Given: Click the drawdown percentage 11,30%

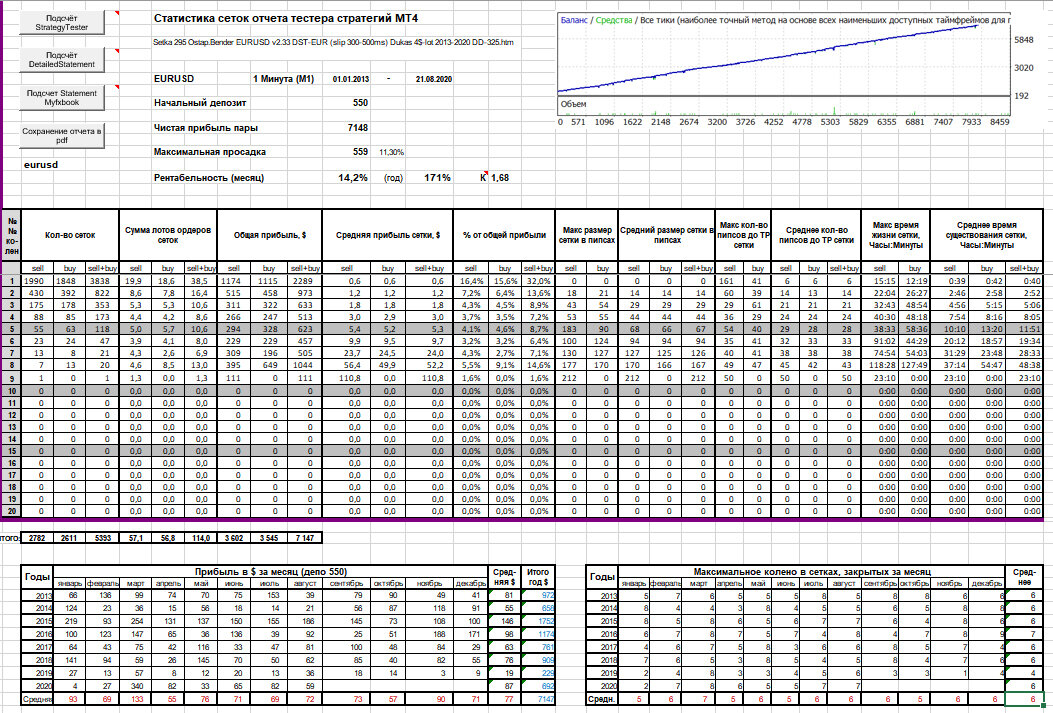Looking at the screenshot, I should 392,152.
